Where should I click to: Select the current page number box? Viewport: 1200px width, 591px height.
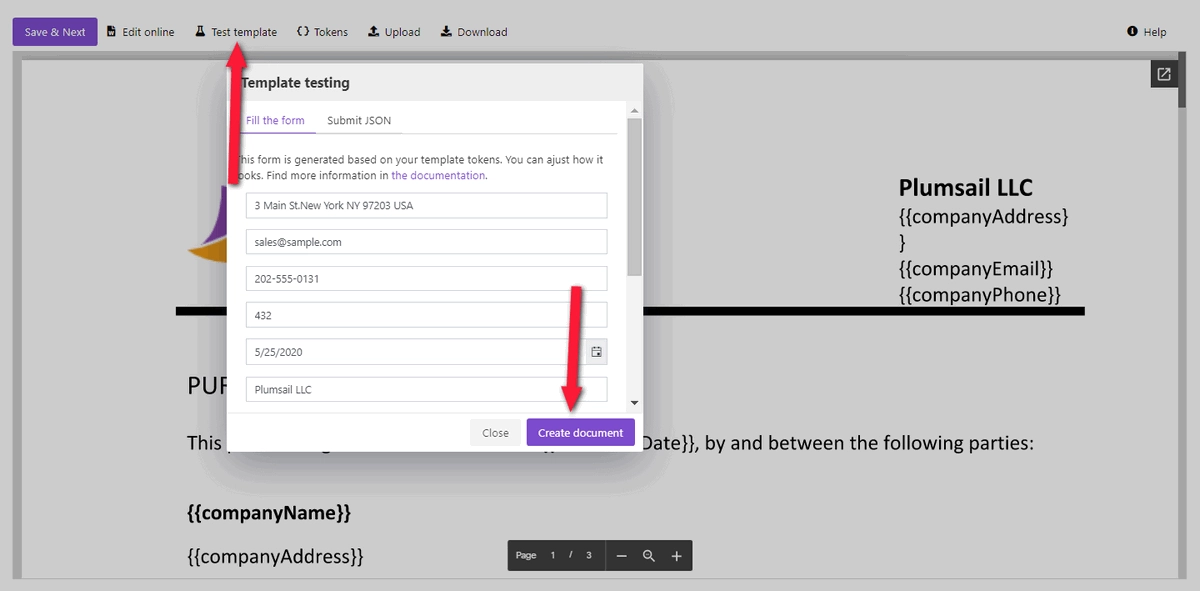point(552,555)
